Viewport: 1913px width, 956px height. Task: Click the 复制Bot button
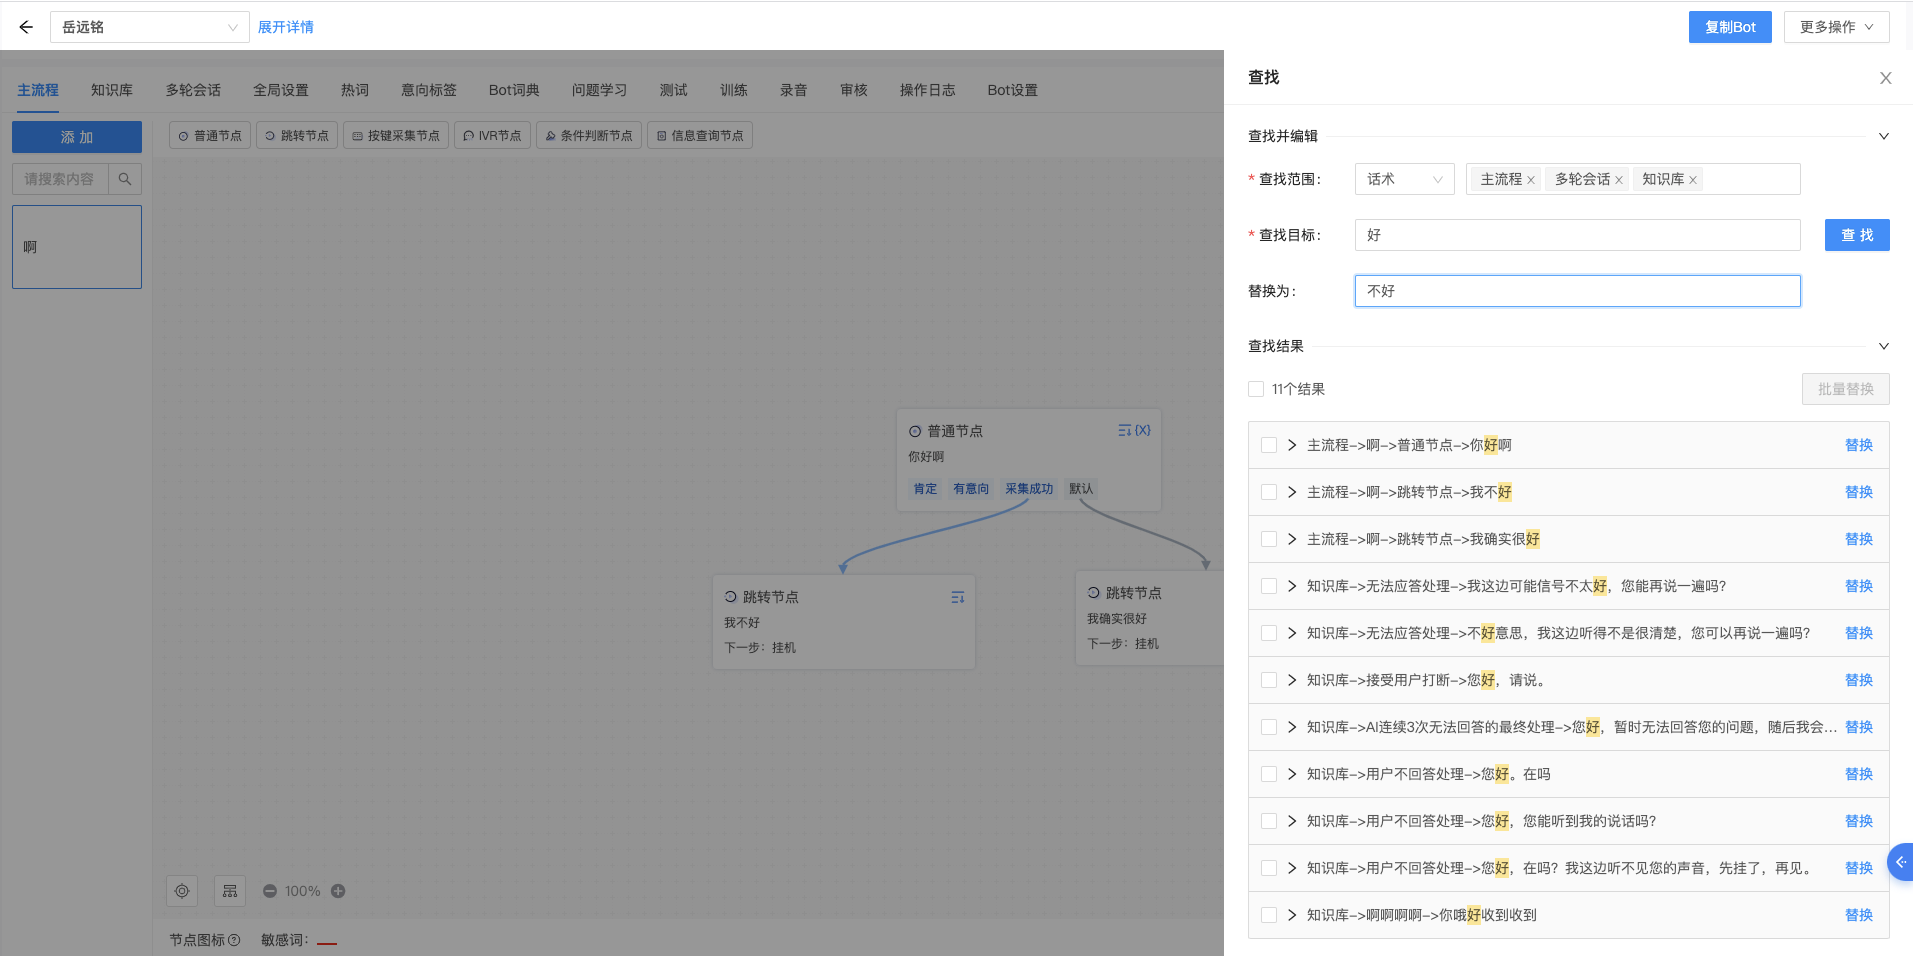tap(1729, 26)
